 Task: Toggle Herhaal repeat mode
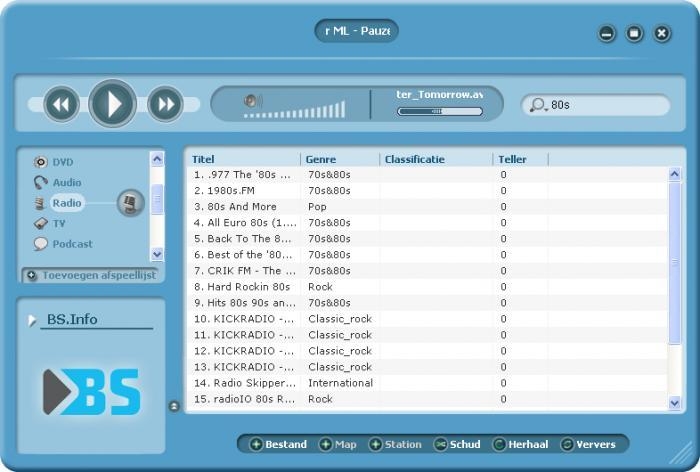click(521, 444)
